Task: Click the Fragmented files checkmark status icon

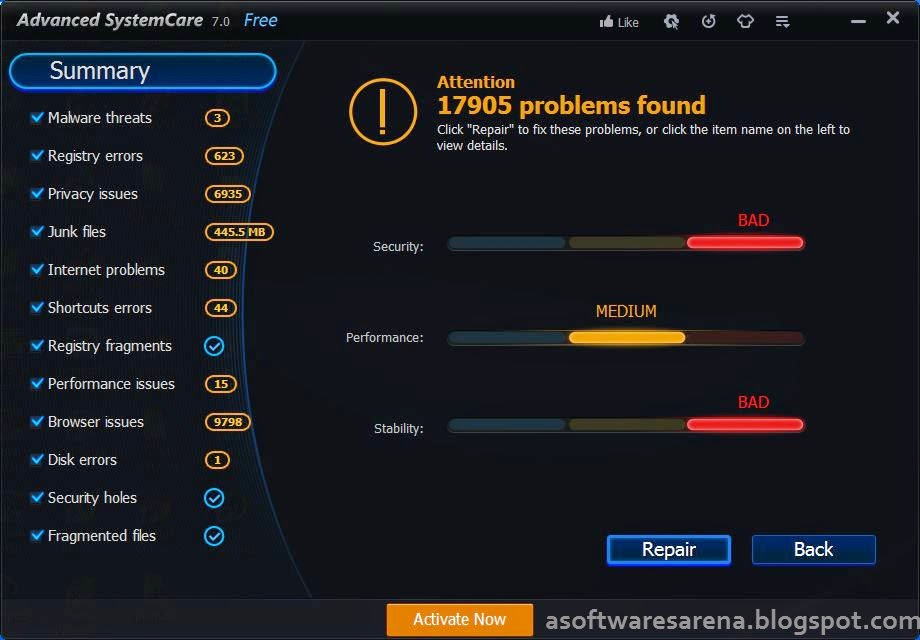Action: coord(214,536)
